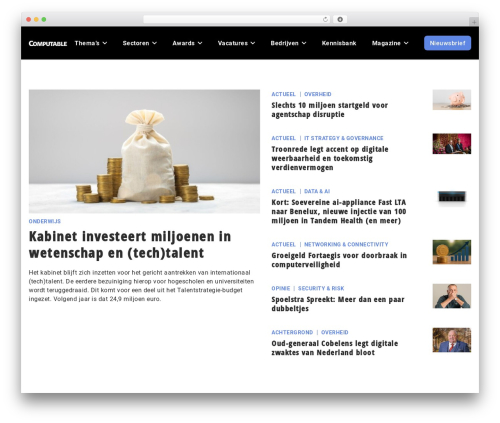500x423 pixels.
Task: Select the Data & AI tag
Action: (317, 191)
